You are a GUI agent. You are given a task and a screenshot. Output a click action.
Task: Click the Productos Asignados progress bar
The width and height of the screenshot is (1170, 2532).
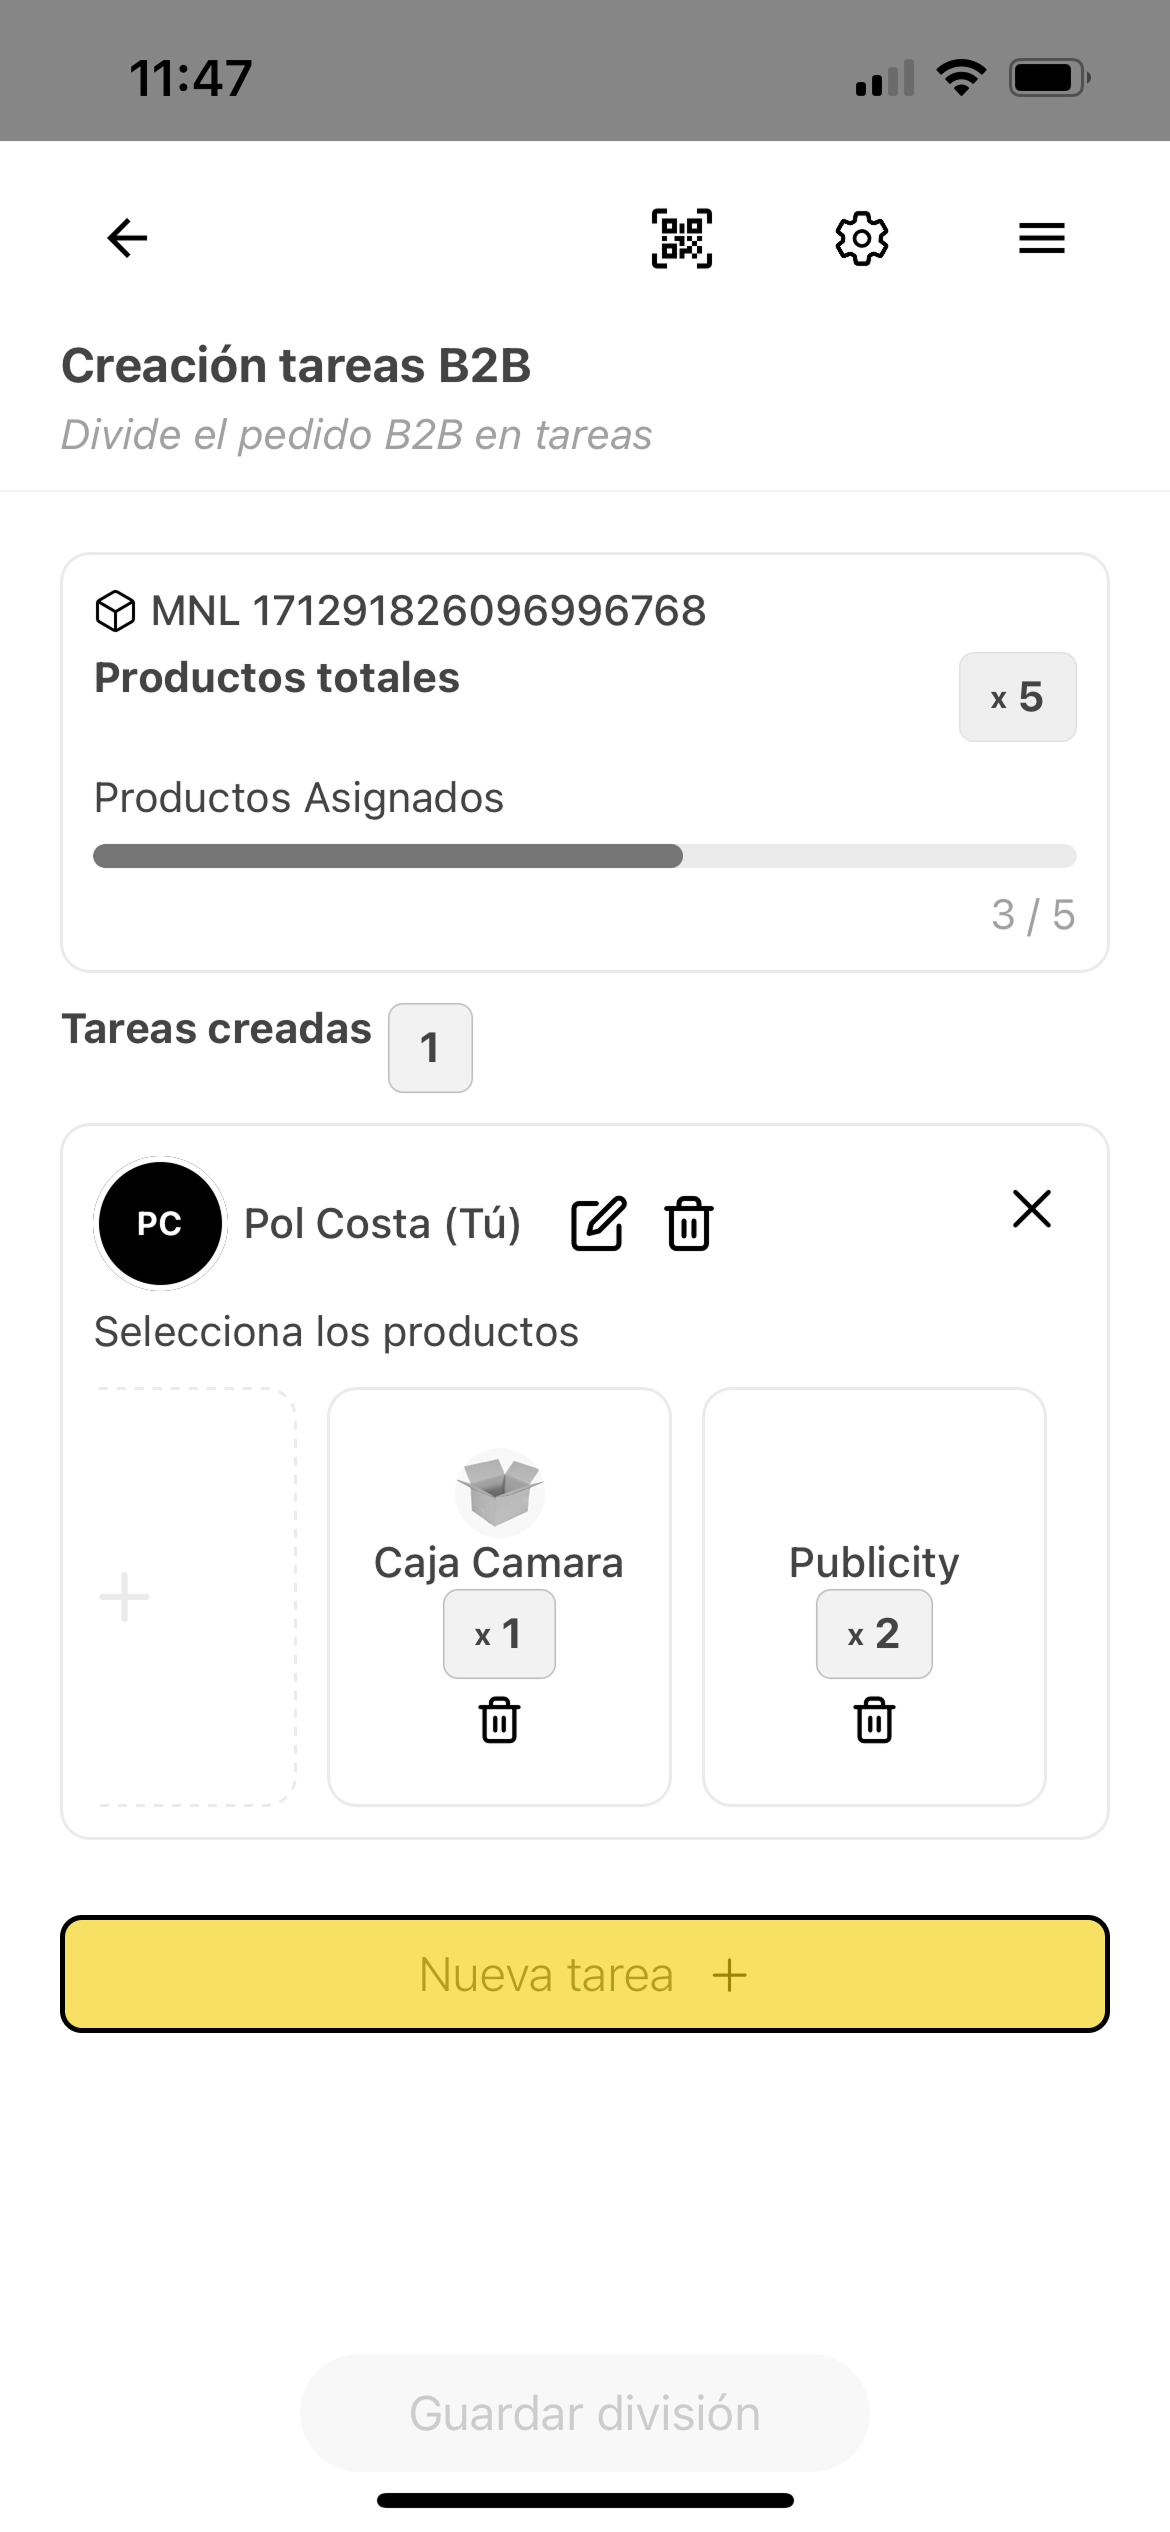pyautogui.click(x=584, y=856)
